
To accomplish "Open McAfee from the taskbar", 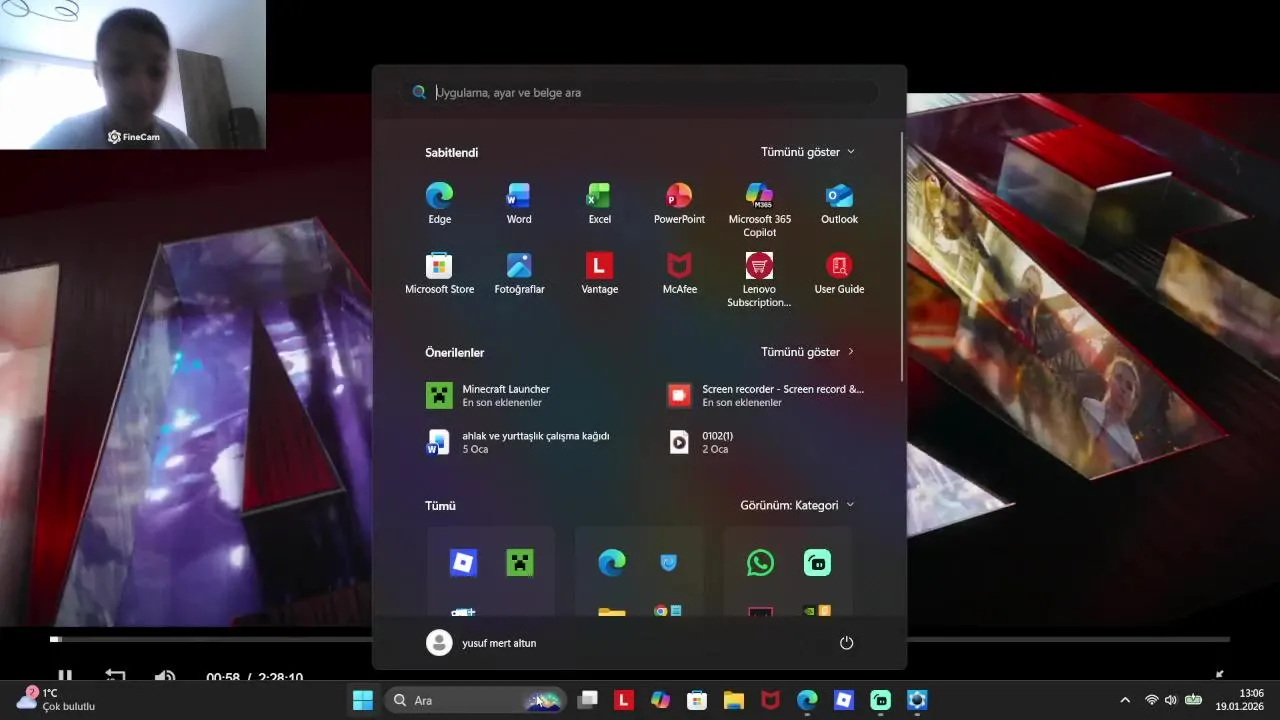I will [770, 700].
